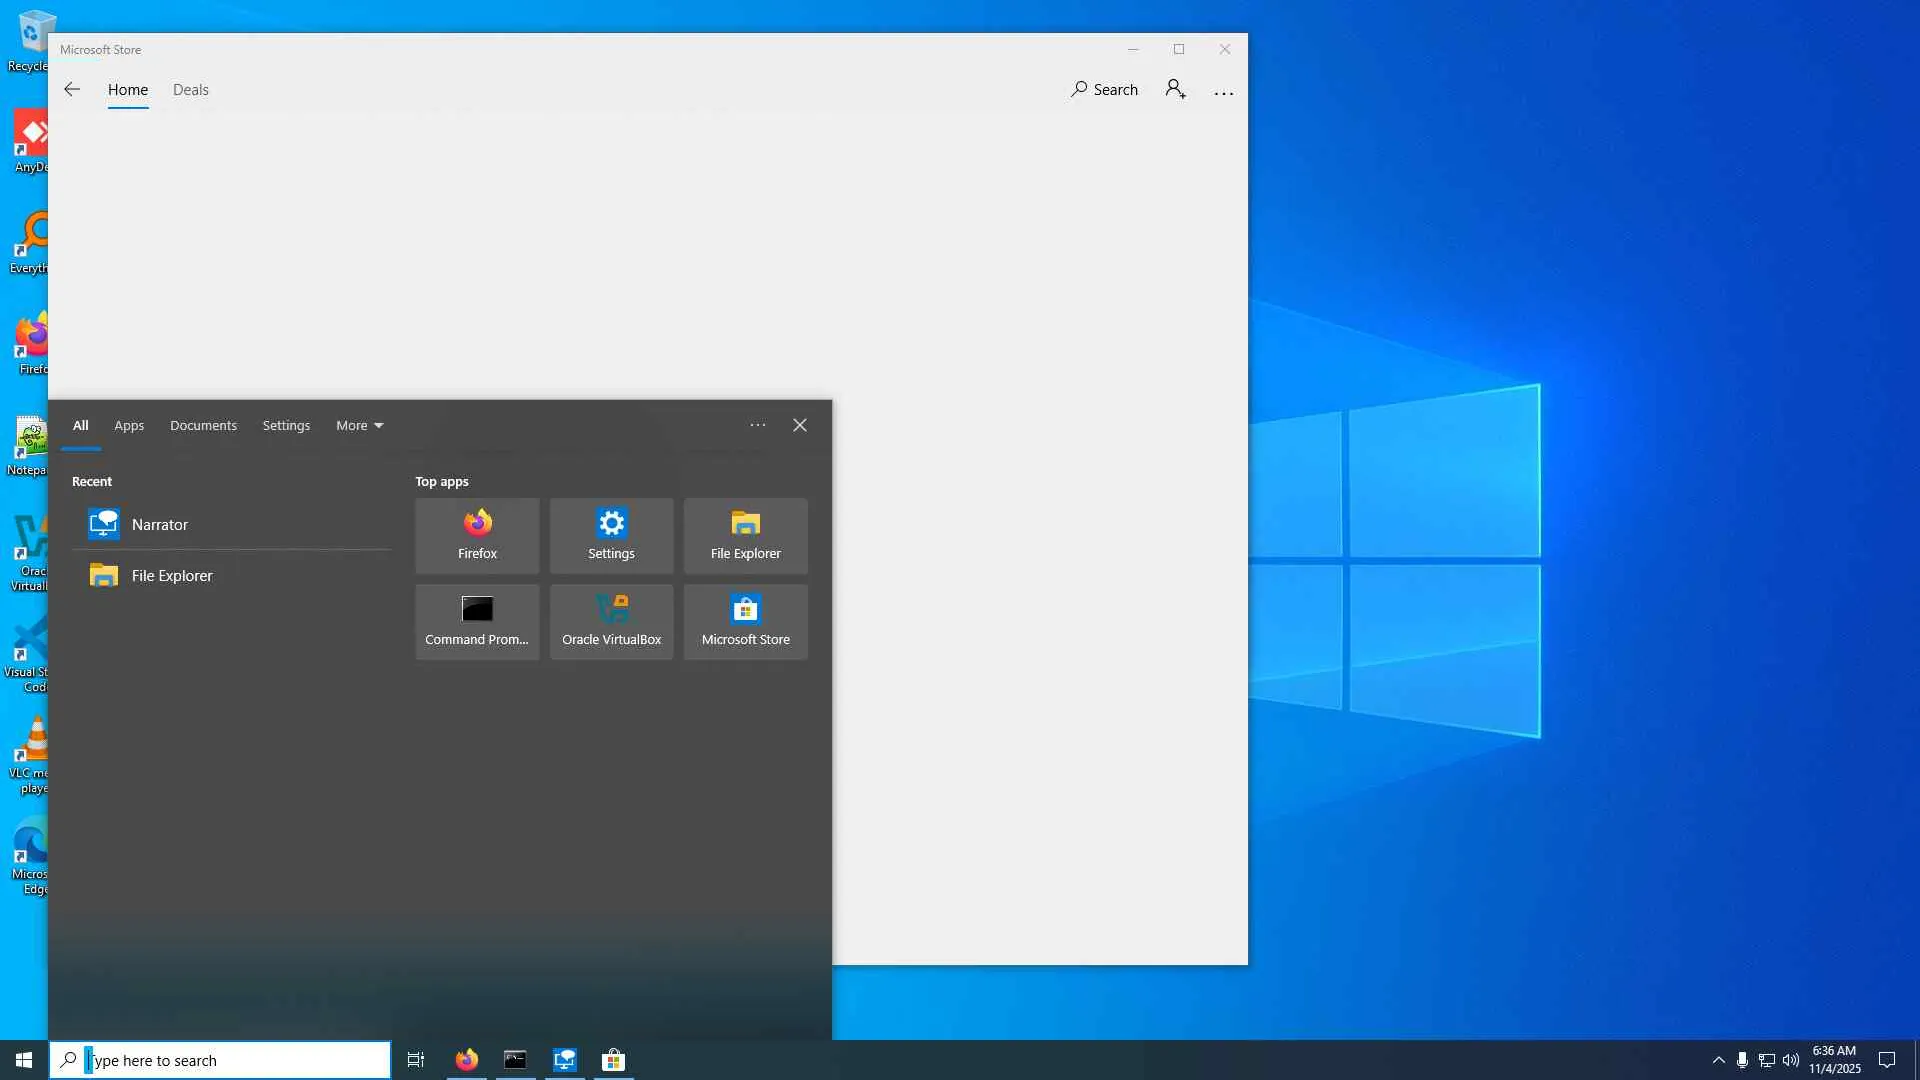The height and width of the screenshot is (1080, 1920).
Task: Open Narrator from Recent list
Action: (x=160, y=525)
